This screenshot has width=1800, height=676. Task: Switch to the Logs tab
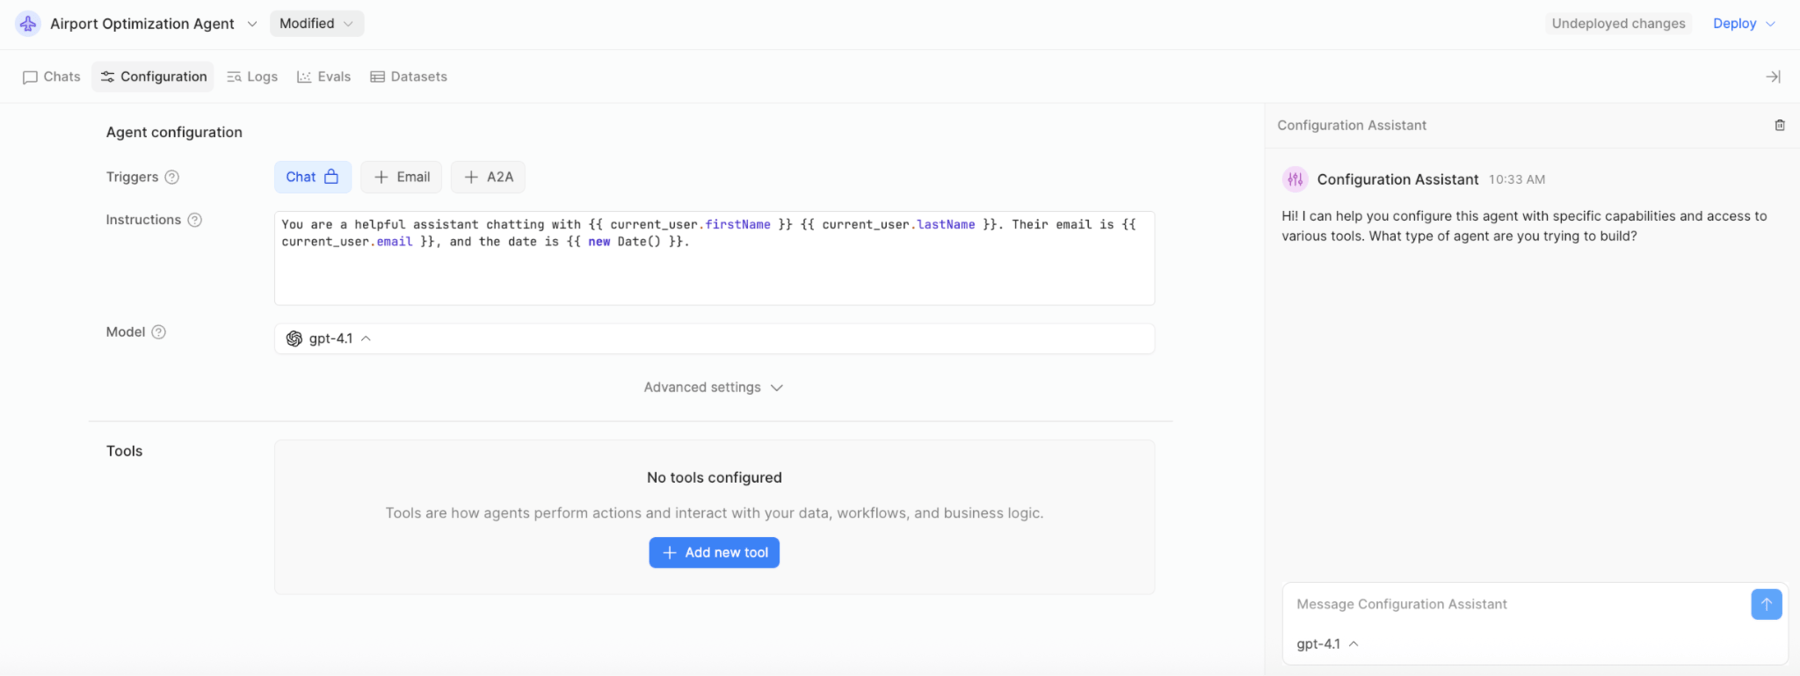(x=252, y=77)
